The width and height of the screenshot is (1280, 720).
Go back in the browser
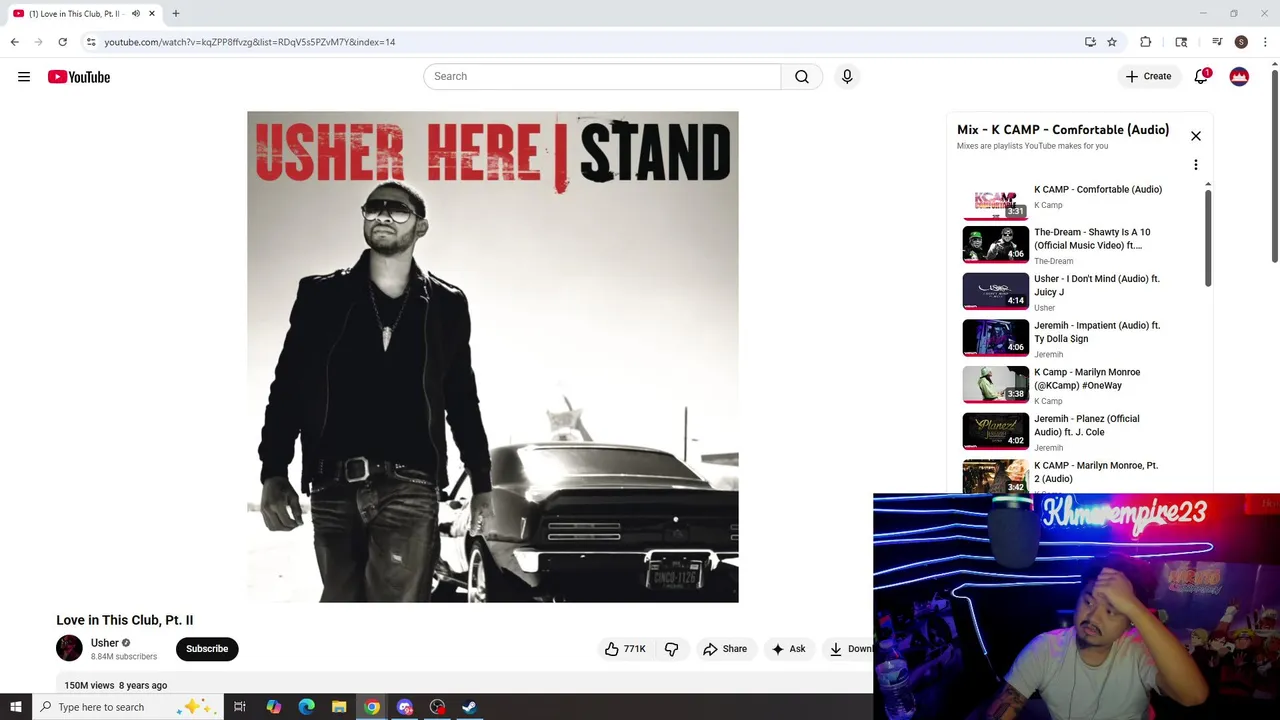click(14, 42)
